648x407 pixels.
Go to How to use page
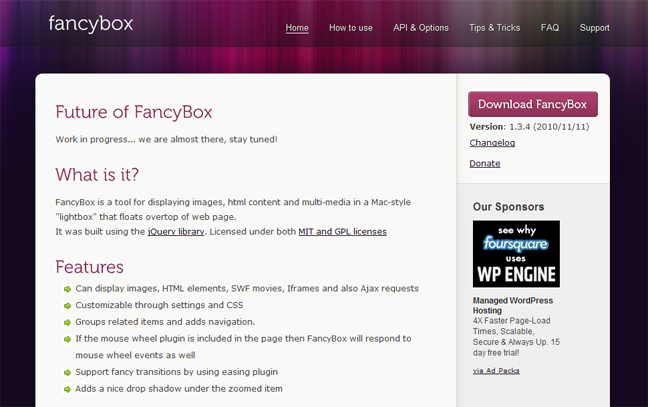pyautogui.click(x=350, y=28)
